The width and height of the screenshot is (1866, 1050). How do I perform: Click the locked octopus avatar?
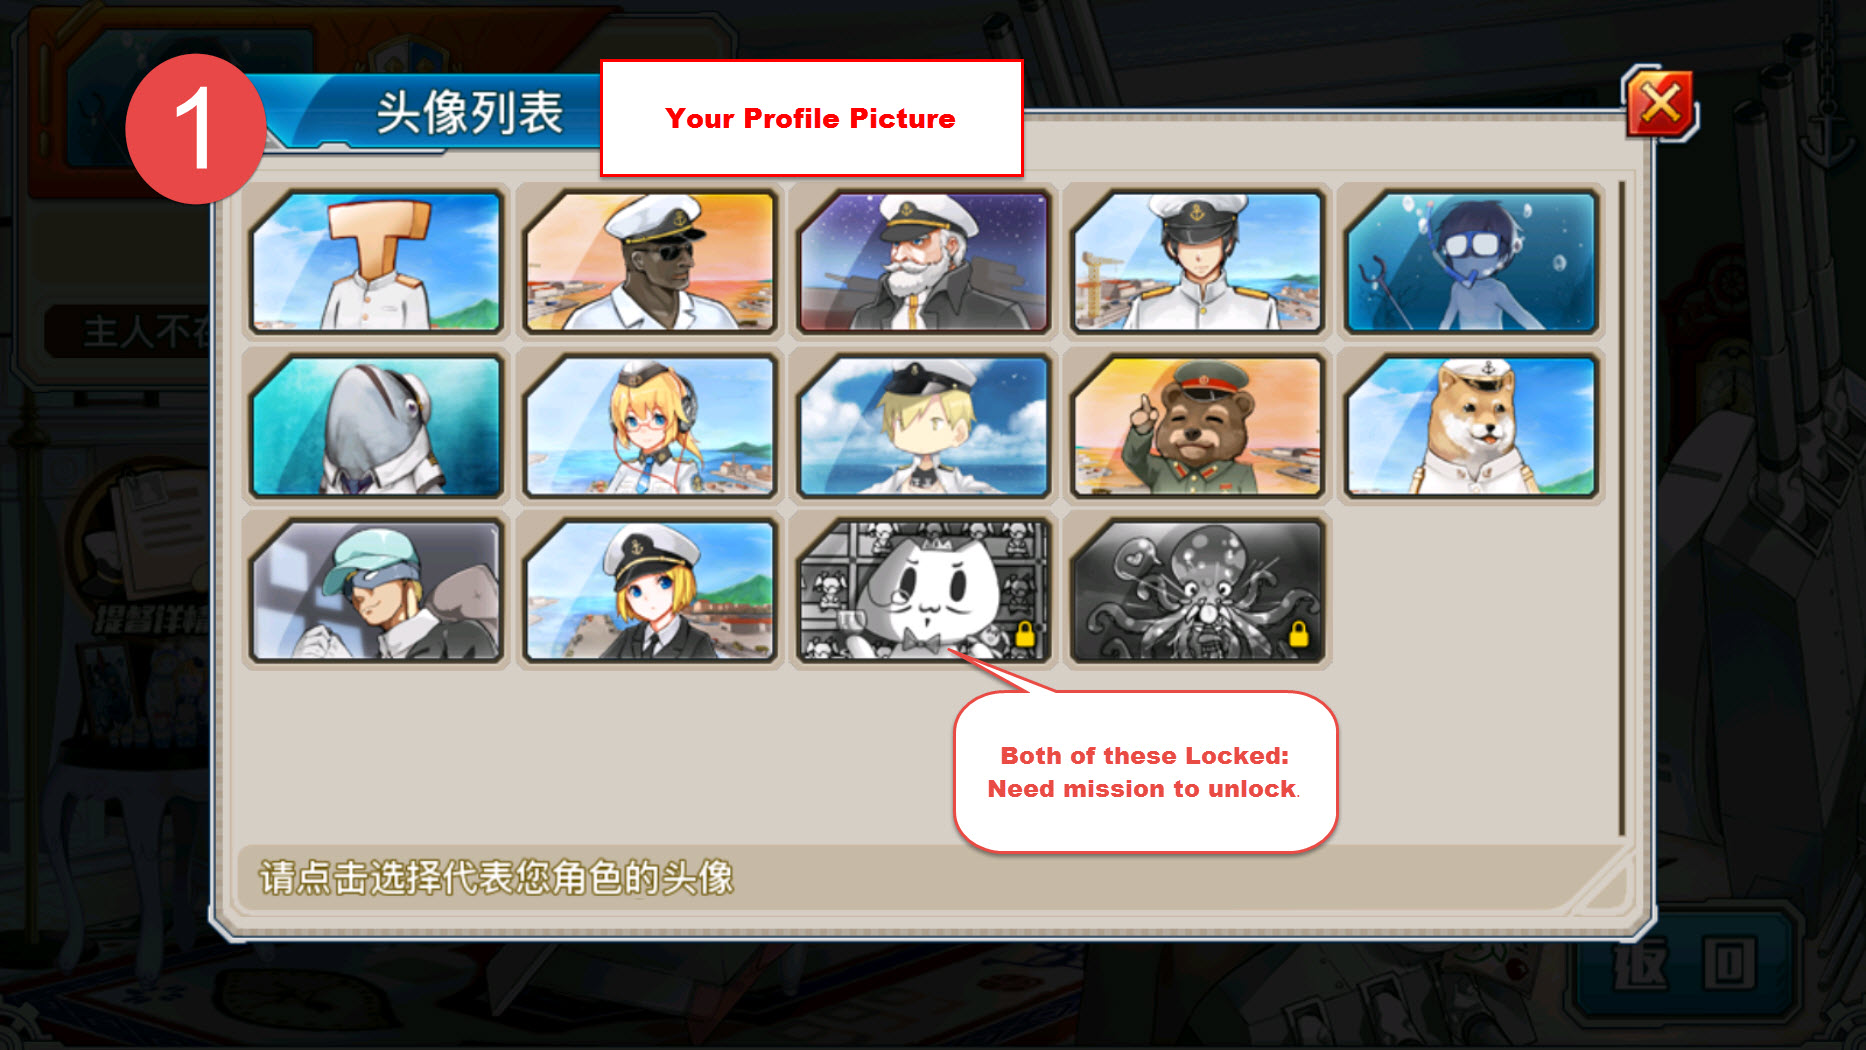coord(1198,590)
